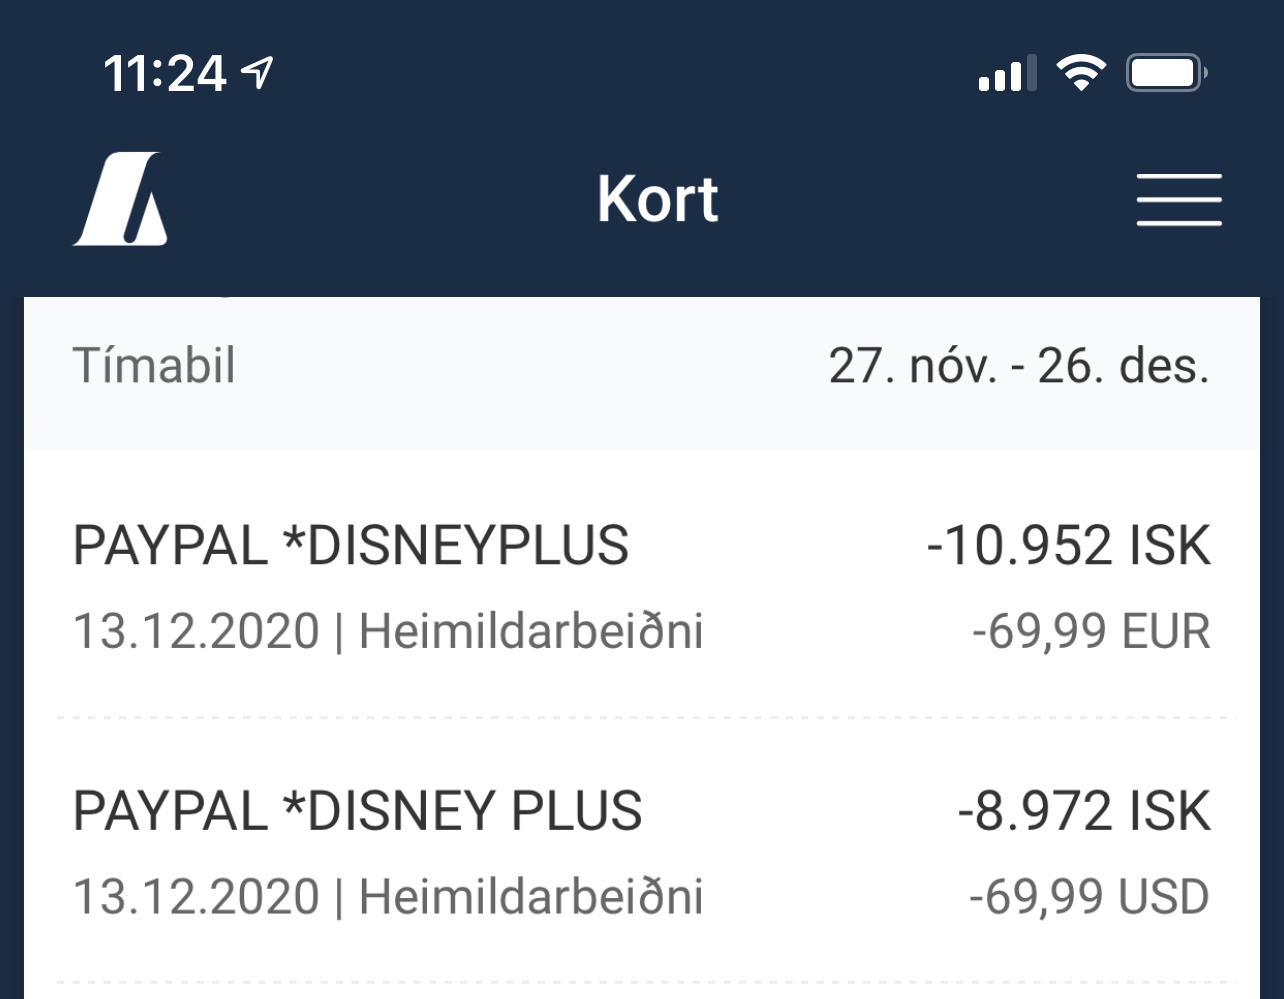This screenshot has width=1284, height=999.
Task: Select the 27. nóv. - 26. des. date range
Action: [1018, 367]
